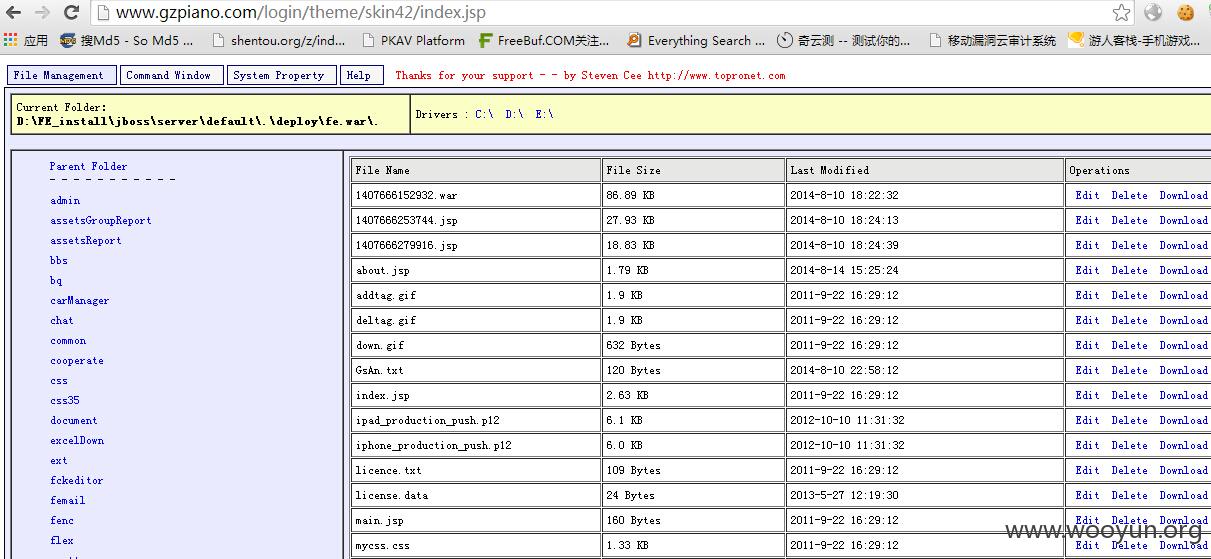Focus the address bar URL field
This screenshot has width=1211, height=559.
[600, 13]
